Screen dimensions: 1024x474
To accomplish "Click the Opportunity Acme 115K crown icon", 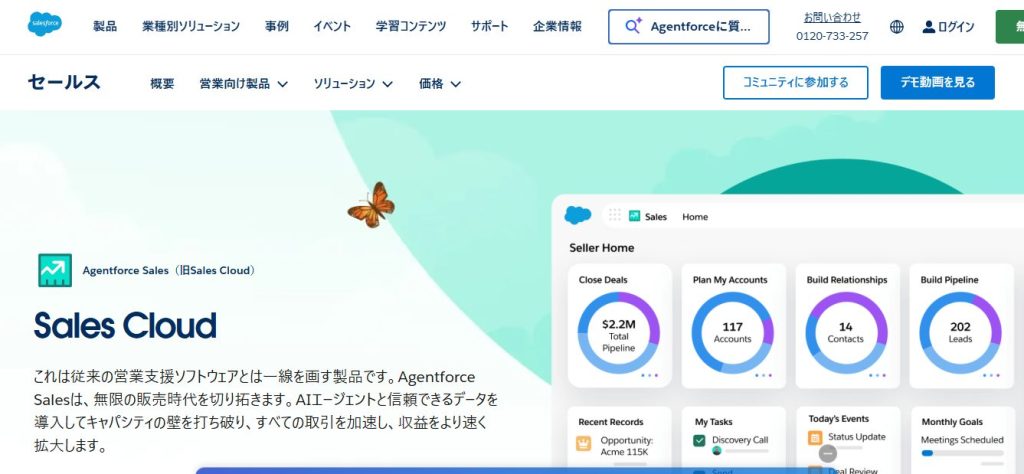I will click(583, 444).
